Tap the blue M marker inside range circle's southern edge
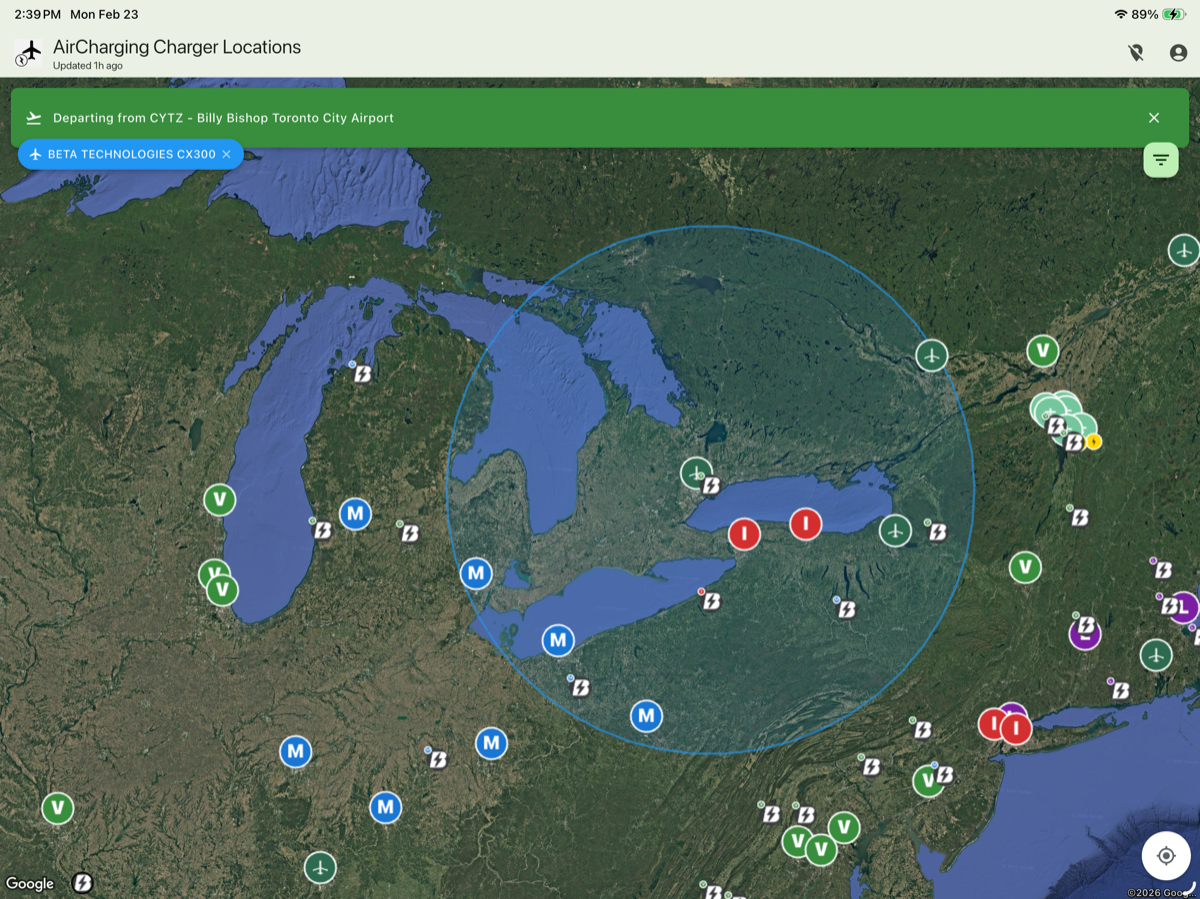 (646, 716)
